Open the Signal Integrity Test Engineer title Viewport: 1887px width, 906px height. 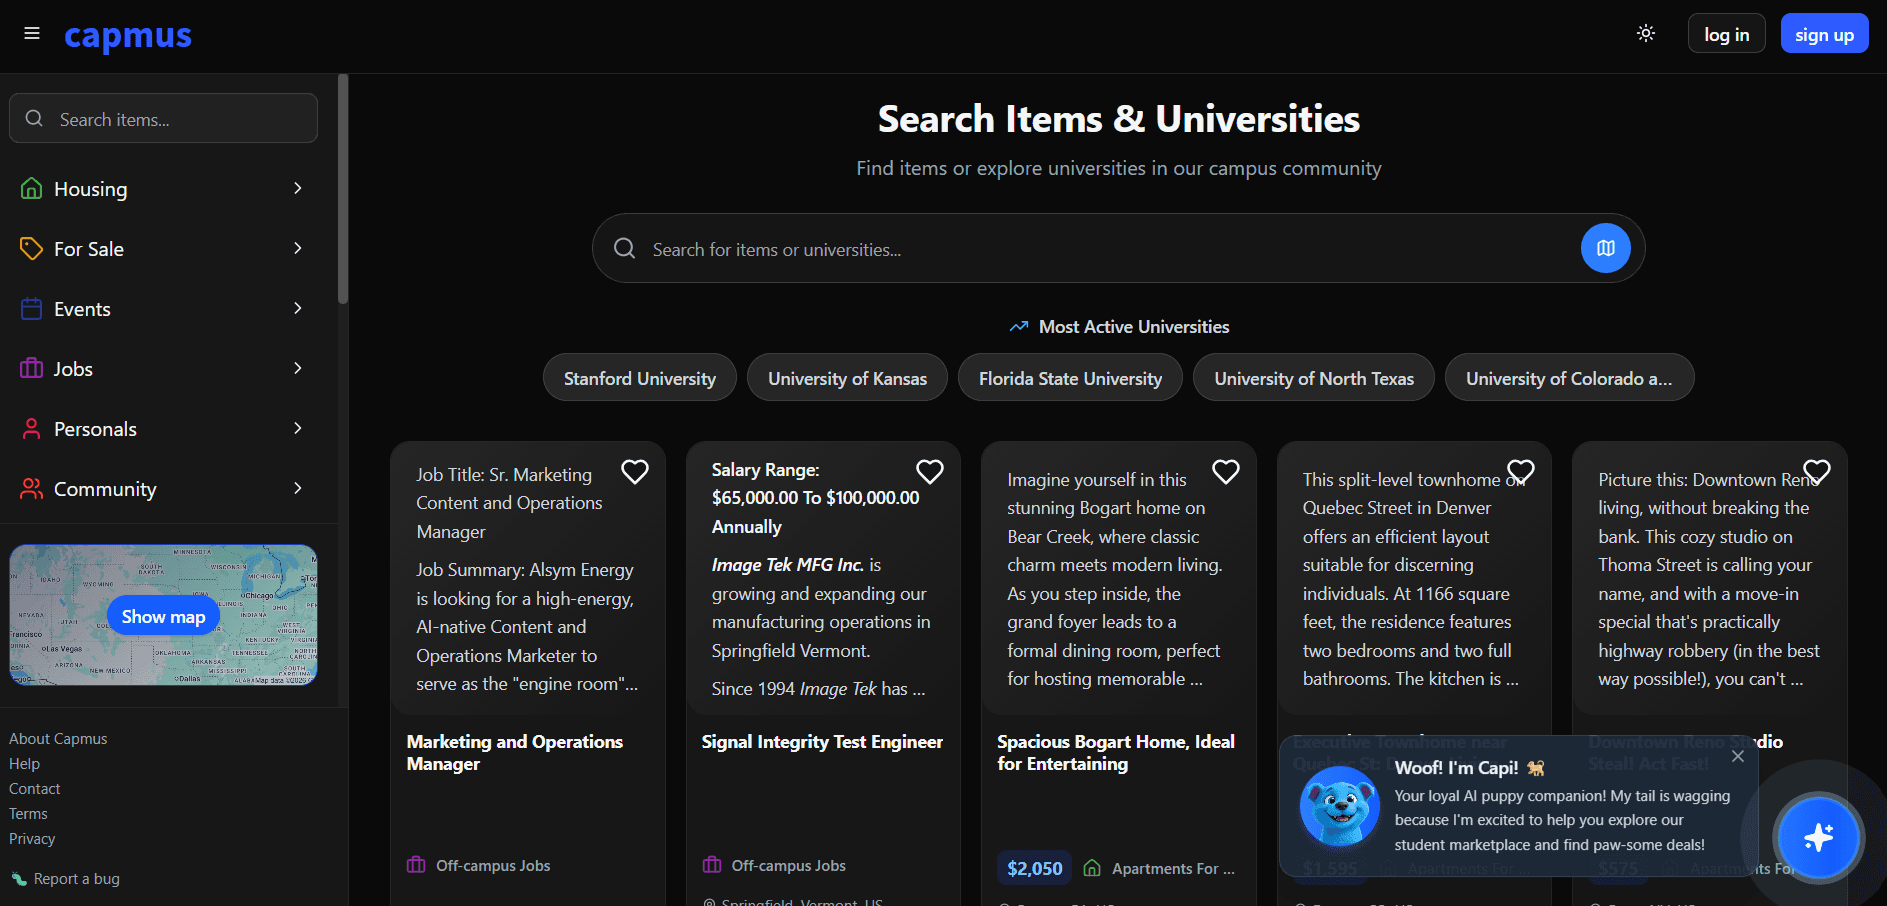(x=822, y=741)
